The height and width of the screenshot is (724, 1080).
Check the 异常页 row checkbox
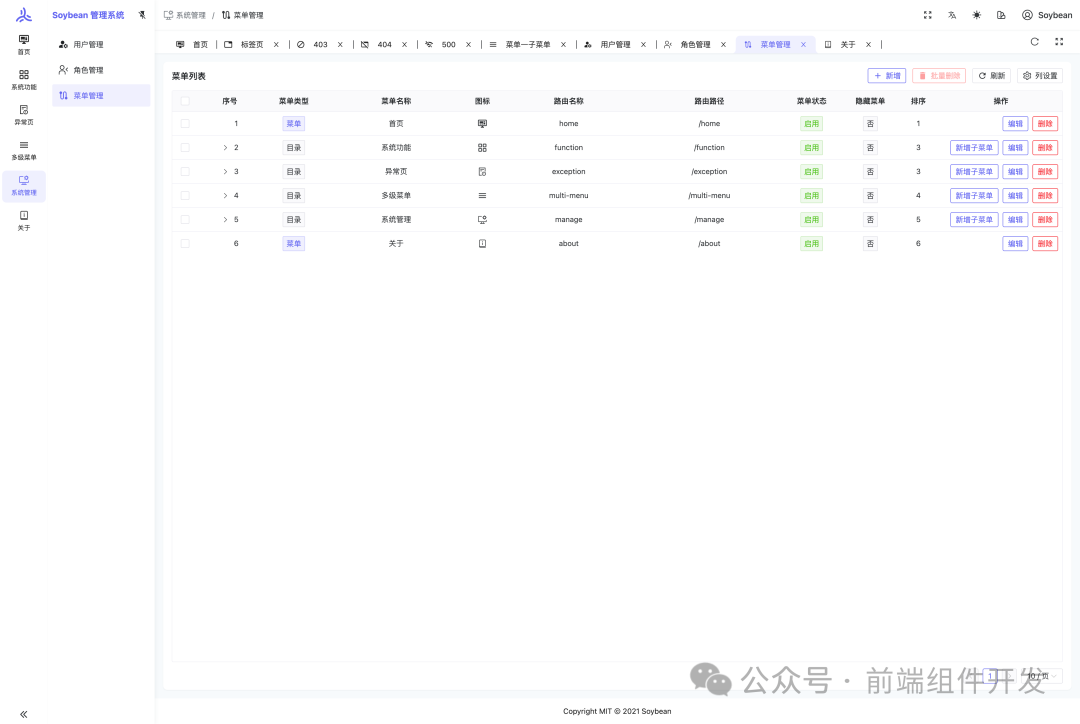coord(185,172)
